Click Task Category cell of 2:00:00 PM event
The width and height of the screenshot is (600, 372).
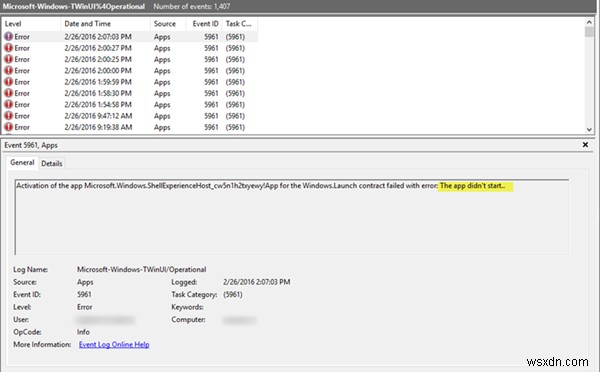235,71
